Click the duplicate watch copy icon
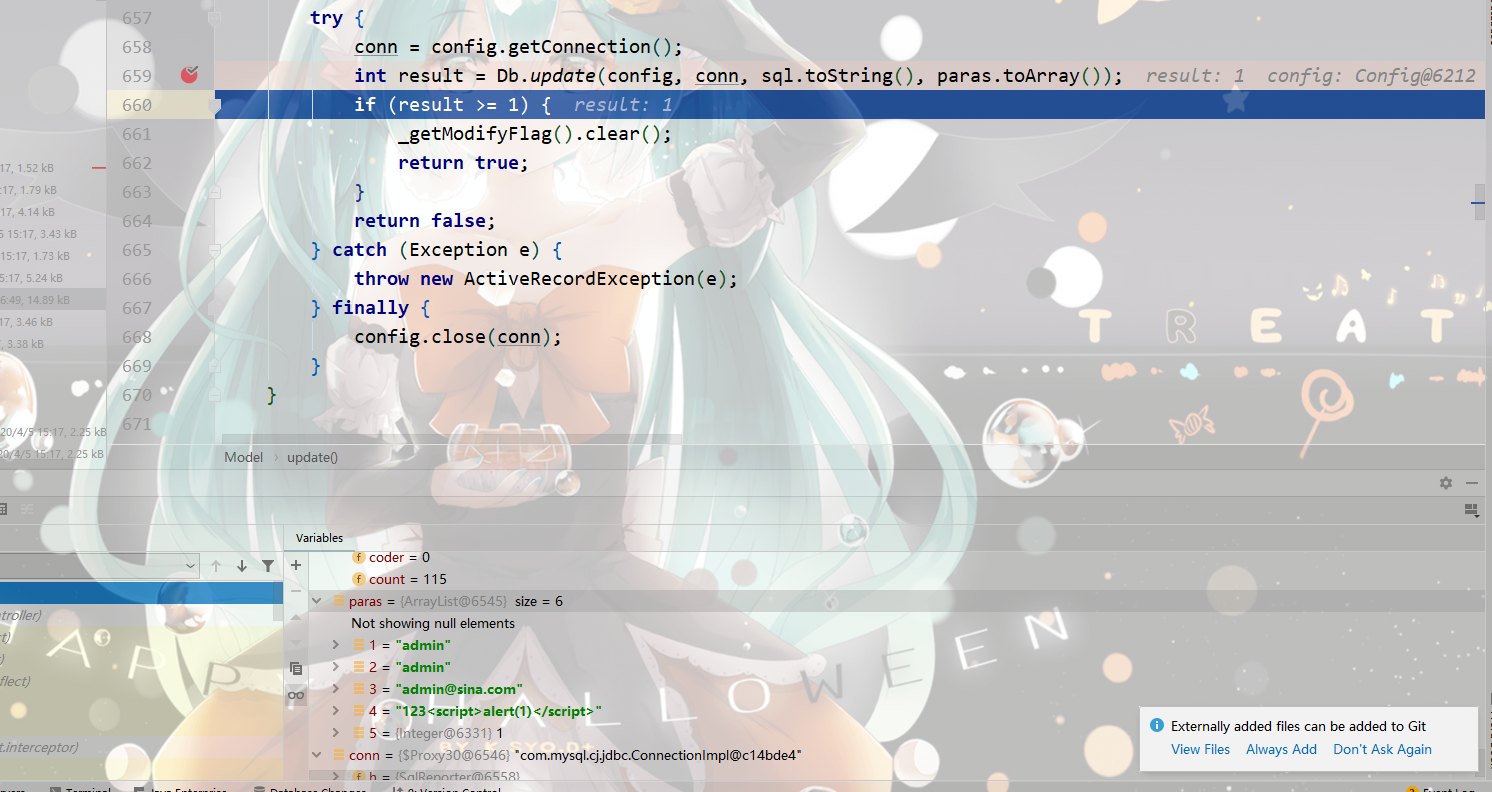This screenshot has width=1492, height=792. (x=296, y=668)
